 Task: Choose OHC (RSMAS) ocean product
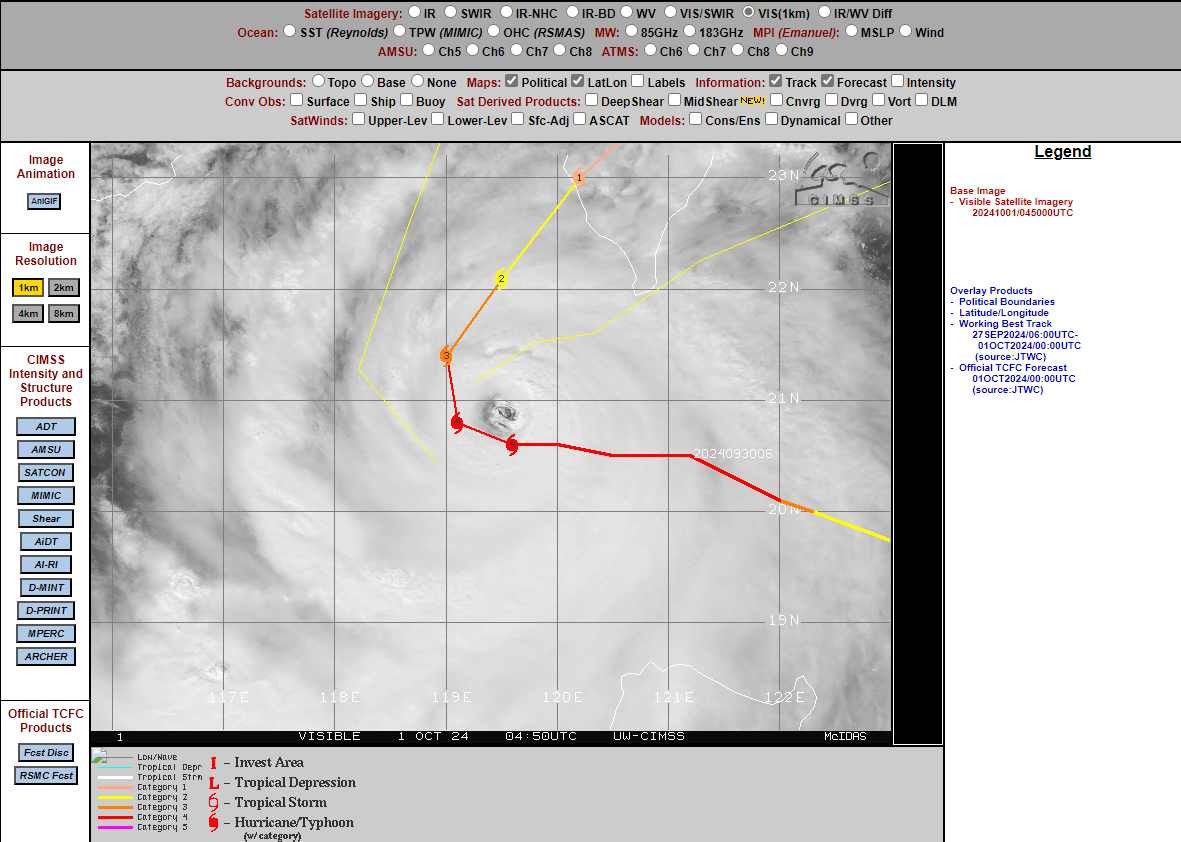[x=493, y=31]
